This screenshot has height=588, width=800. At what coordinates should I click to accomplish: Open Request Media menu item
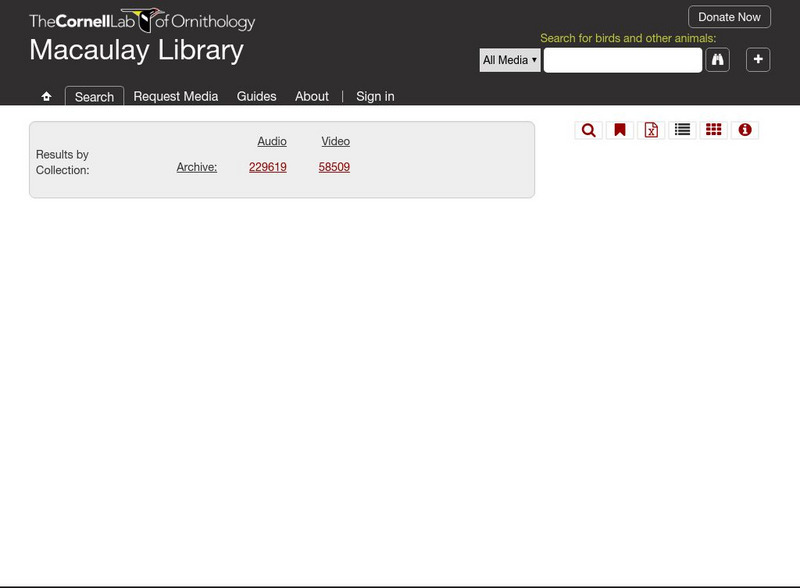[176, 96]
